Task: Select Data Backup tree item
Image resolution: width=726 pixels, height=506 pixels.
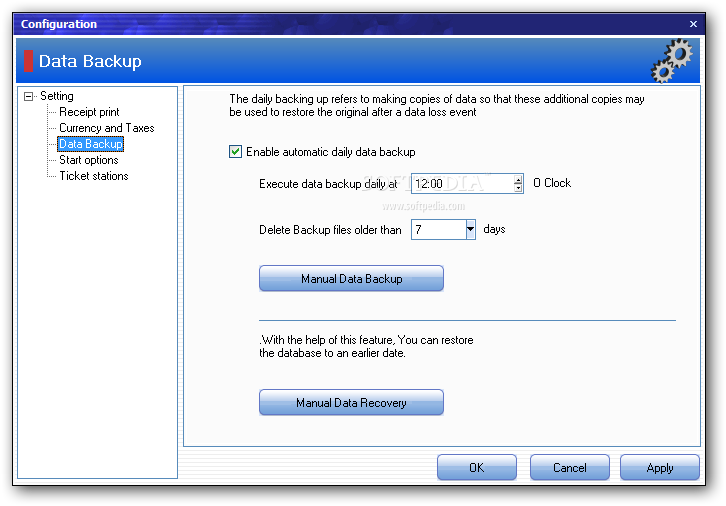Action: (91, 144)
